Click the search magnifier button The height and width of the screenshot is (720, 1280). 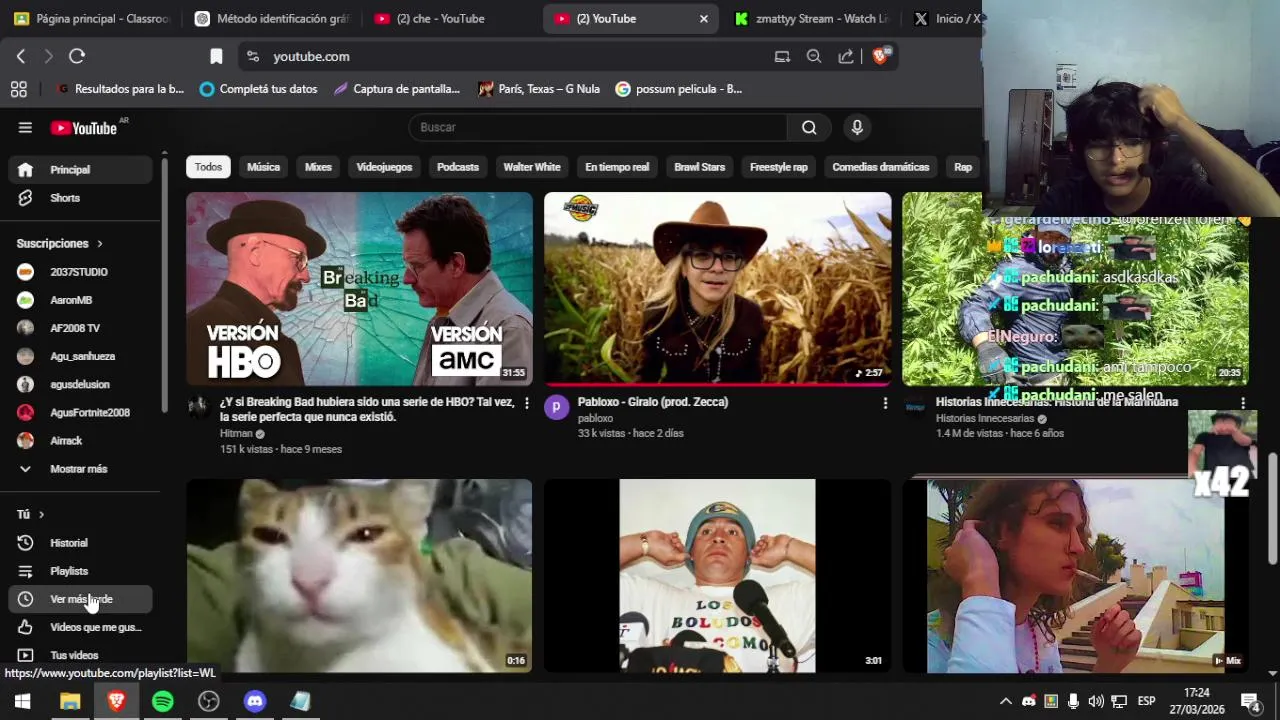point(809,127)
